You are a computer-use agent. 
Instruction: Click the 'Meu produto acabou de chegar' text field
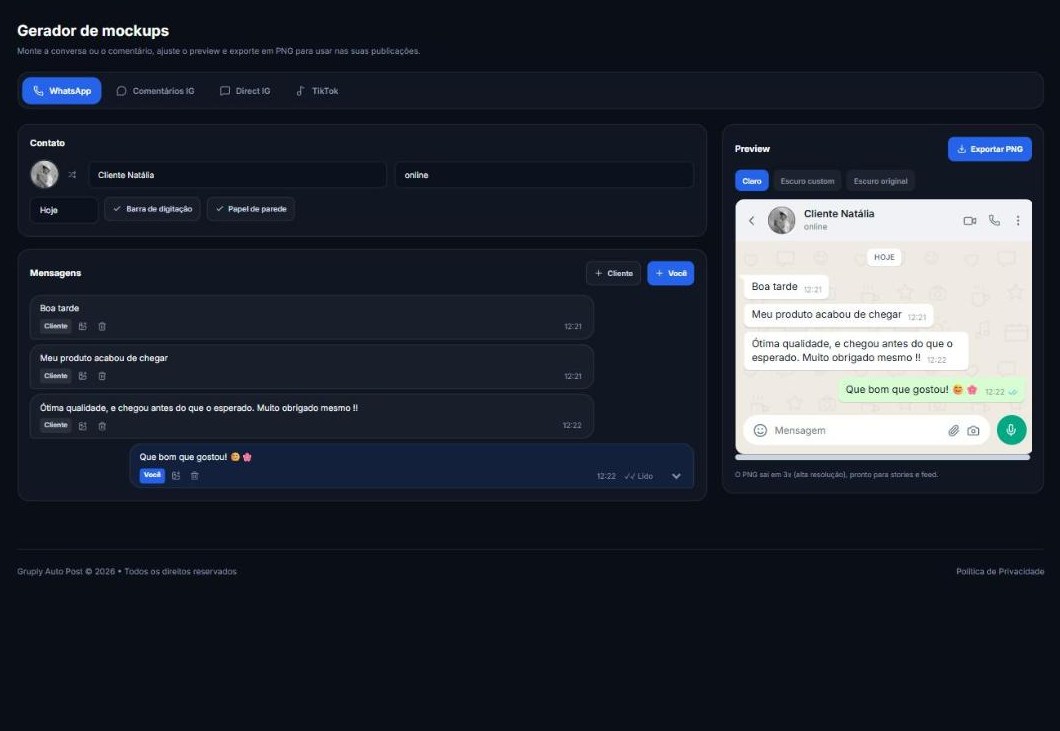coord(311,358)
